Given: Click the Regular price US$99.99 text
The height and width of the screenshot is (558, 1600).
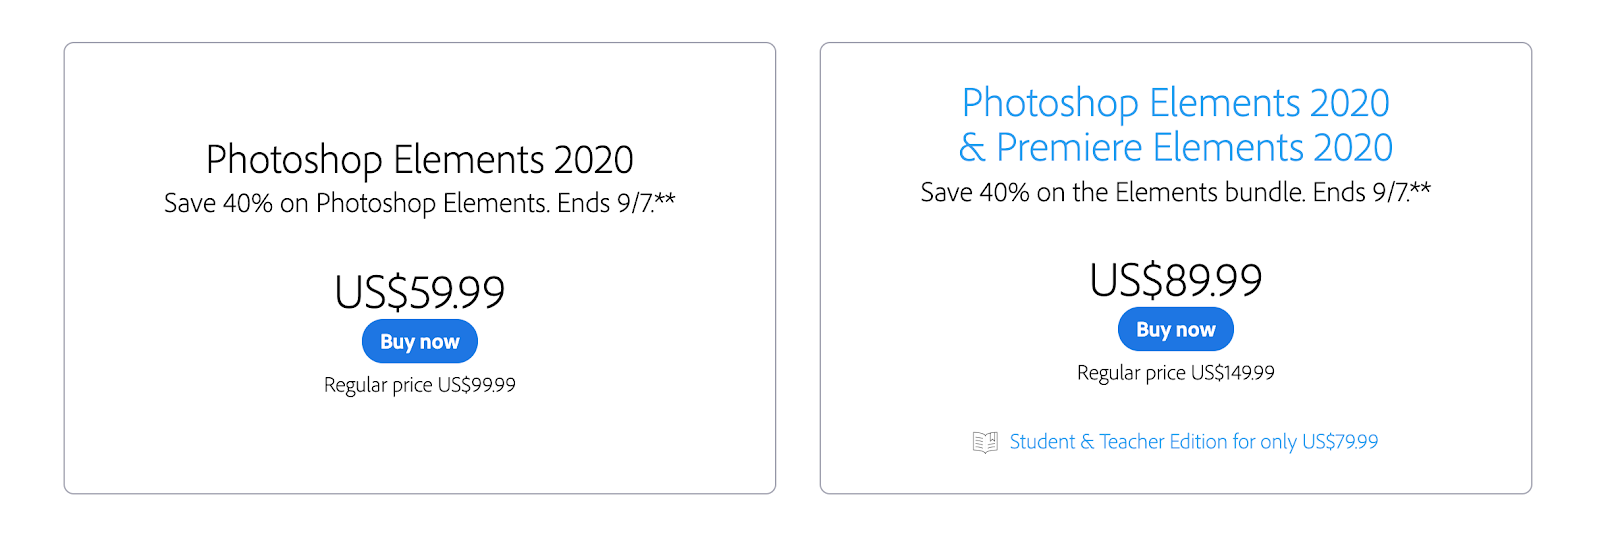Looking at the screenshot, I should (419, 385).
